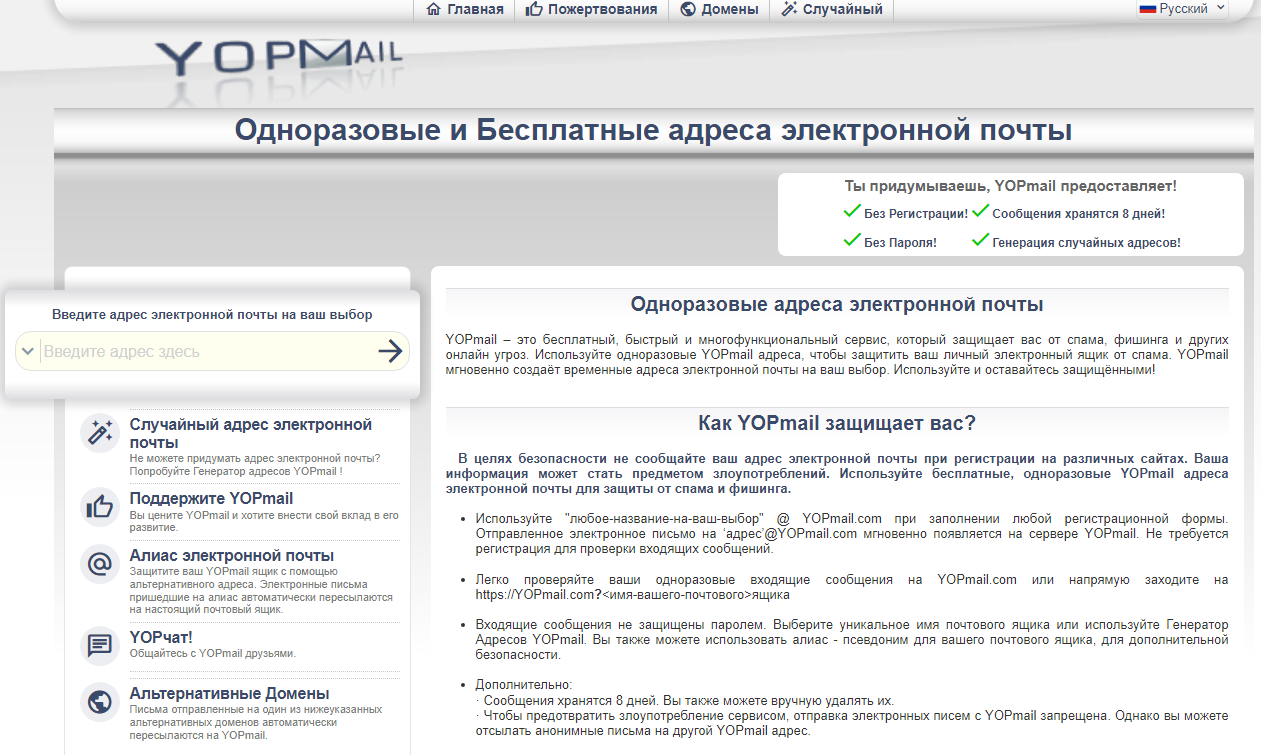Viewport: 1261px width, 755px height.
Task: Click the green checkmark beside Сообщения хранятся 8 дней!
Action: click(x=980, y=211)
